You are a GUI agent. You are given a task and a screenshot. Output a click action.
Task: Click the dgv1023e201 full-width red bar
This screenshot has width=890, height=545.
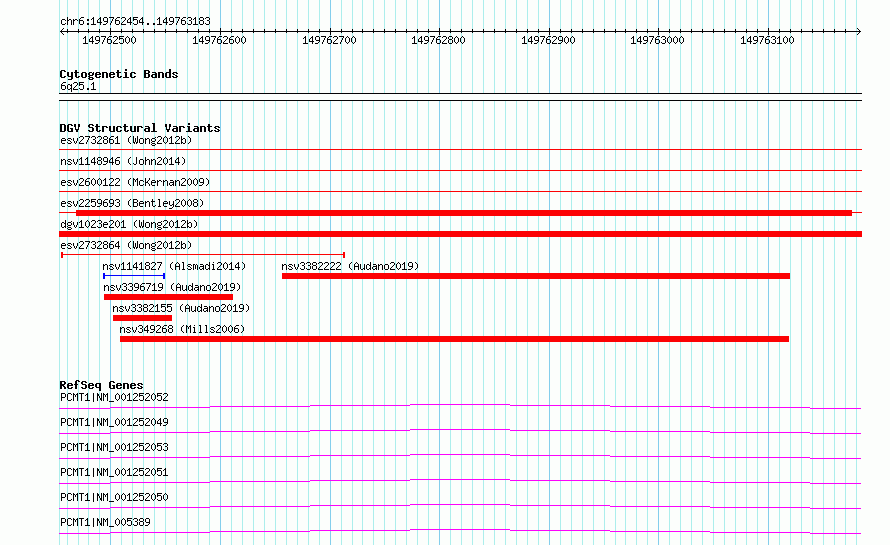pos(460,234)
